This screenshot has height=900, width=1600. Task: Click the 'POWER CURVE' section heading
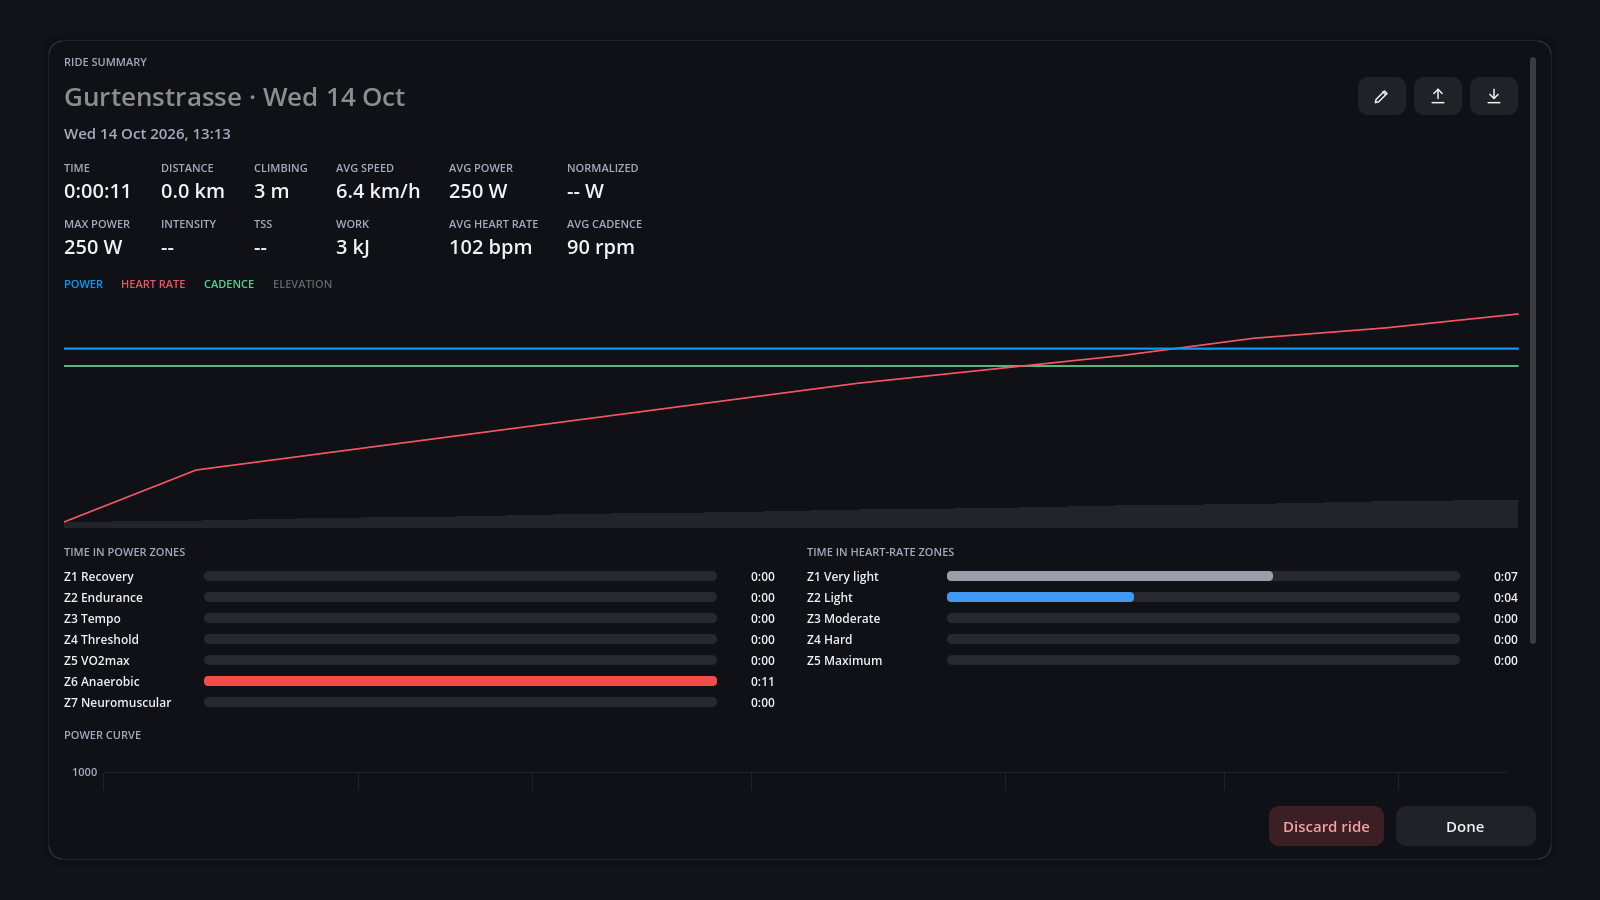tap(102, 735)
